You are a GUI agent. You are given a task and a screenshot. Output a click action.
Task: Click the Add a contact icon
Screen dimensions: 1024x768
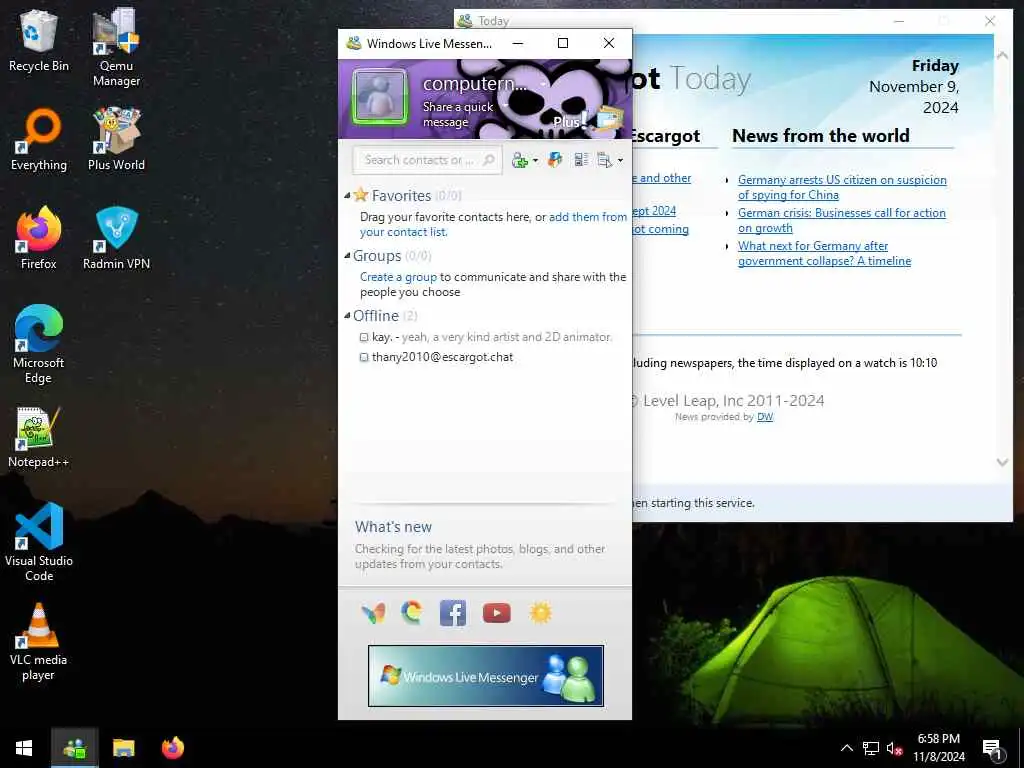tap(520, 160)
